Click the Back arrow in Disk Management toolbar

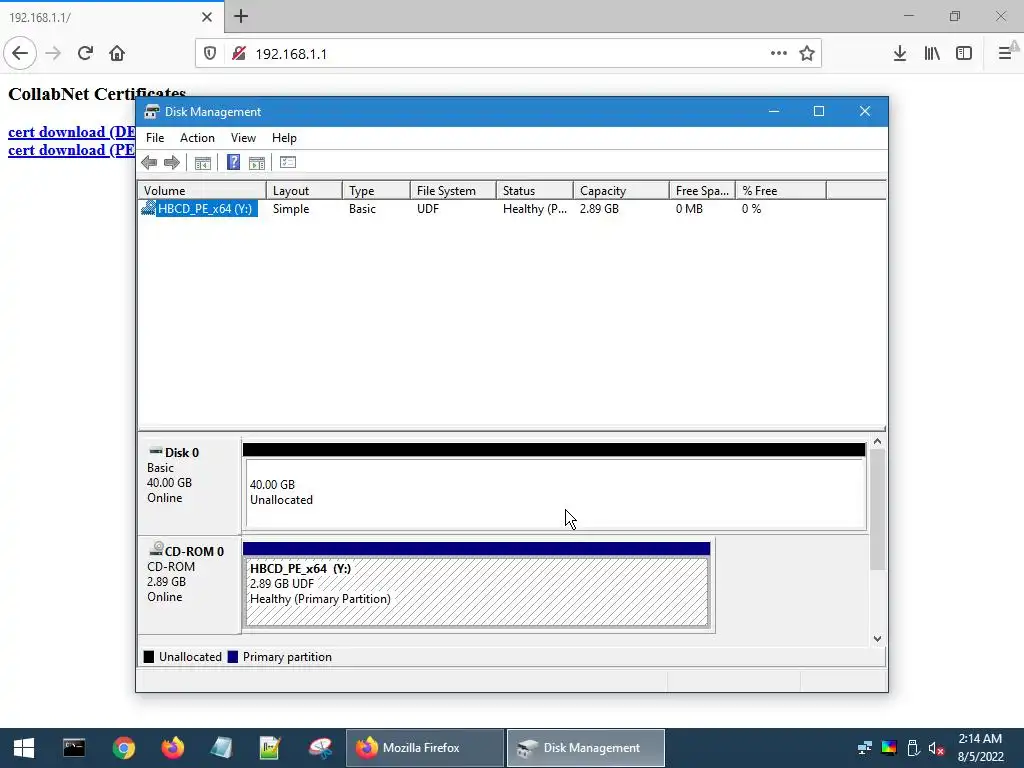(x=149, y=163)
